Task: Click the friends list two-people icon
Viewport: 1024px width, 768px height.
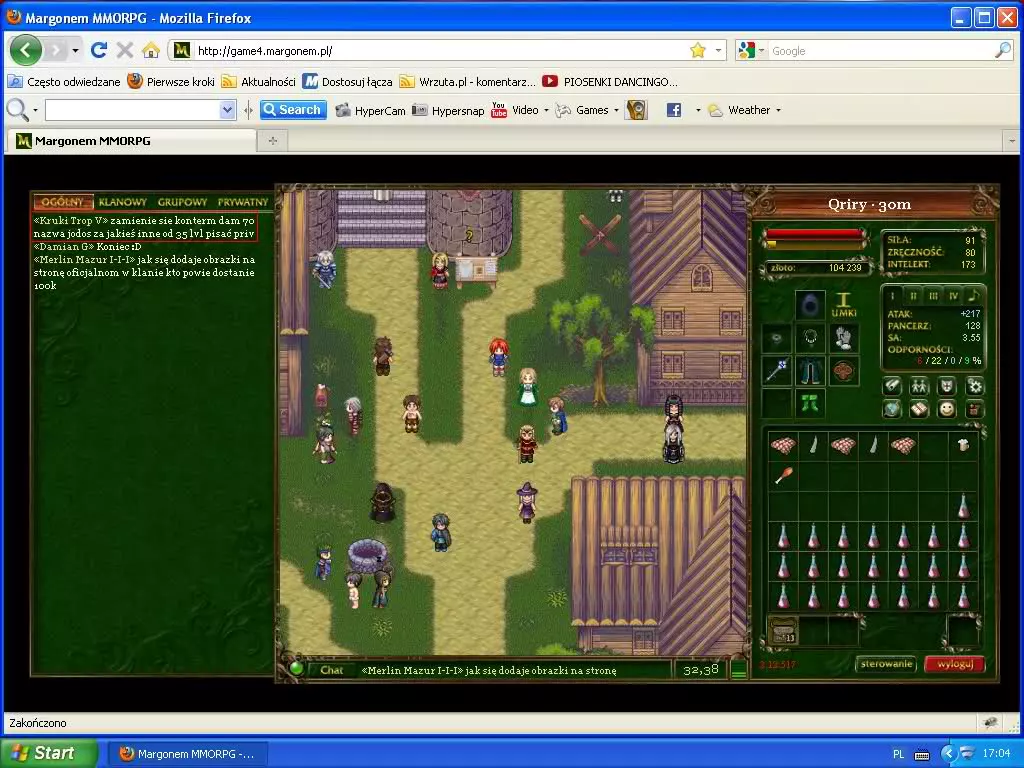Action: (x=919, y=386)
